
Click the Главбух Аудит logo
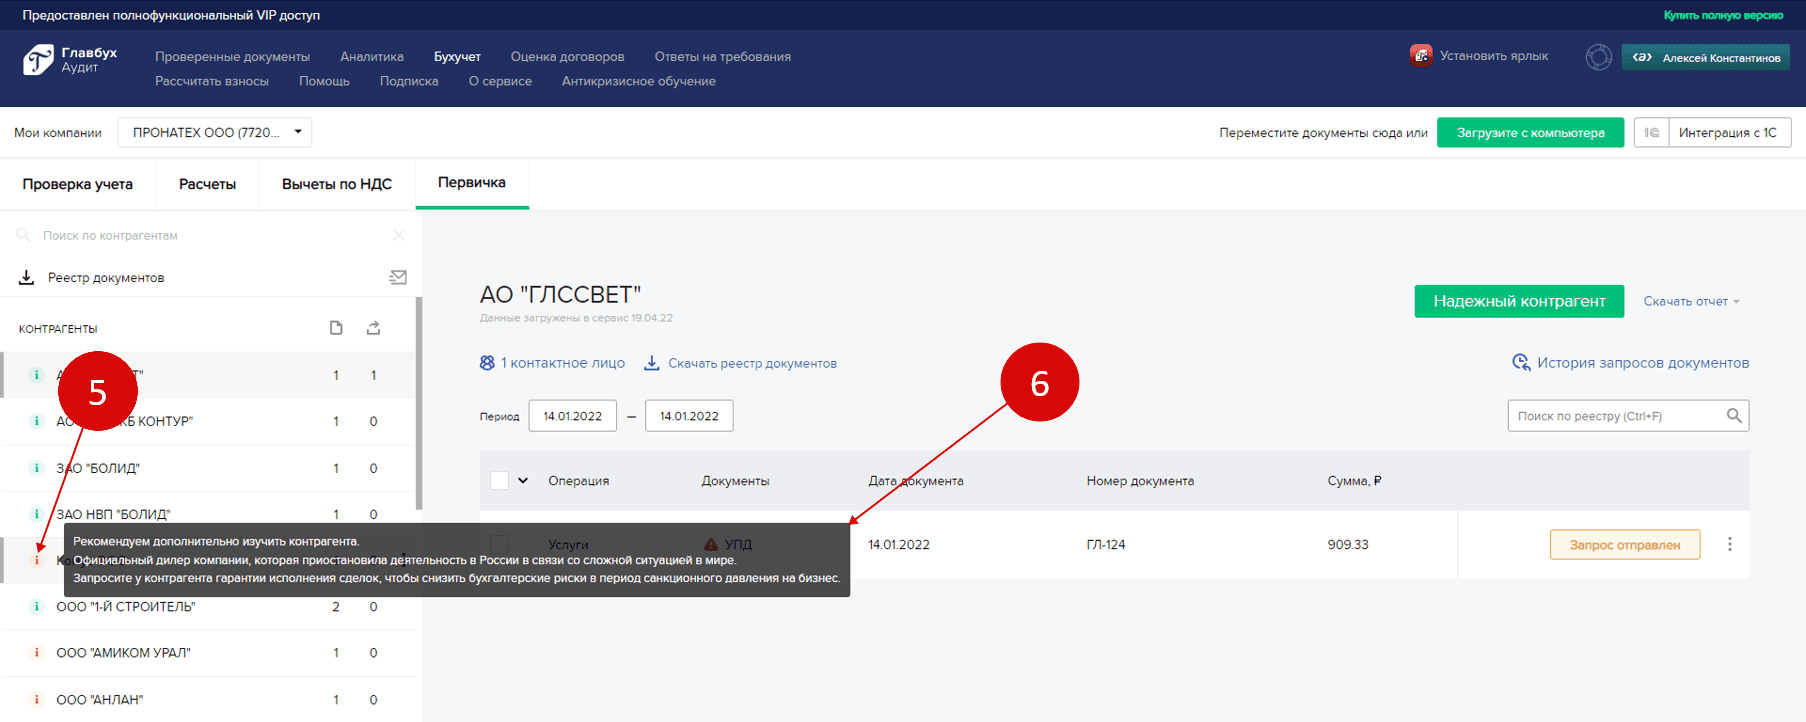tap(70, 59)
